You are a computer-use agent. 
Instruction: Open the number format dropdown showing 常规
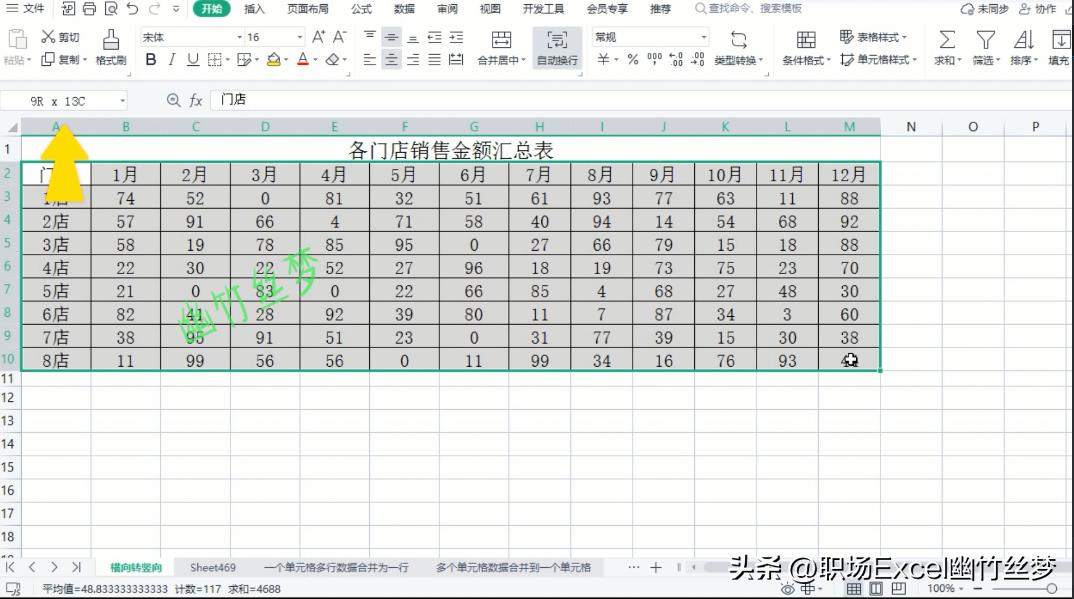[x=650, y=36]
